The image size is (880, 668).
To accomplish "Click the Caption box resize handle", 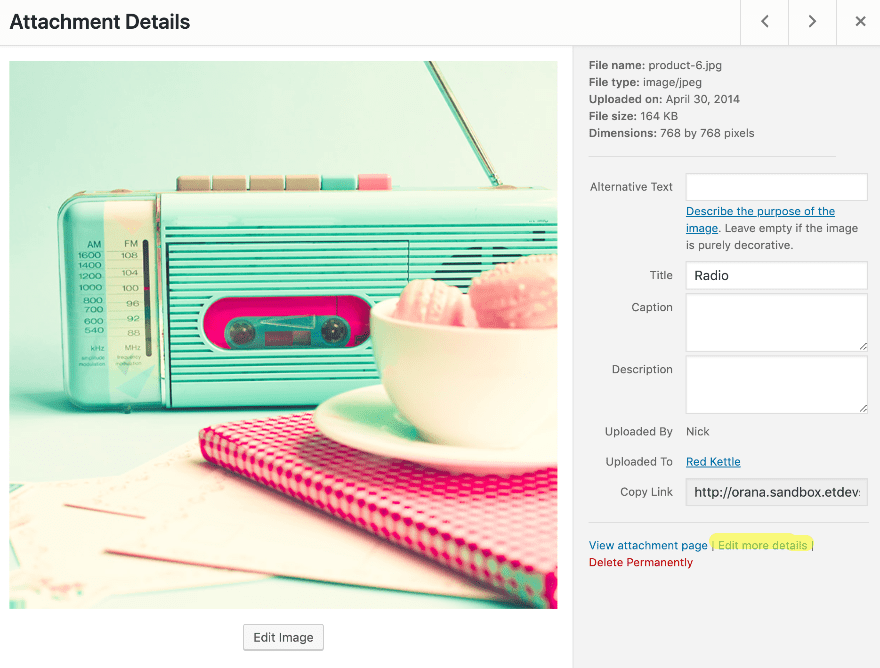I will [862, 346].
